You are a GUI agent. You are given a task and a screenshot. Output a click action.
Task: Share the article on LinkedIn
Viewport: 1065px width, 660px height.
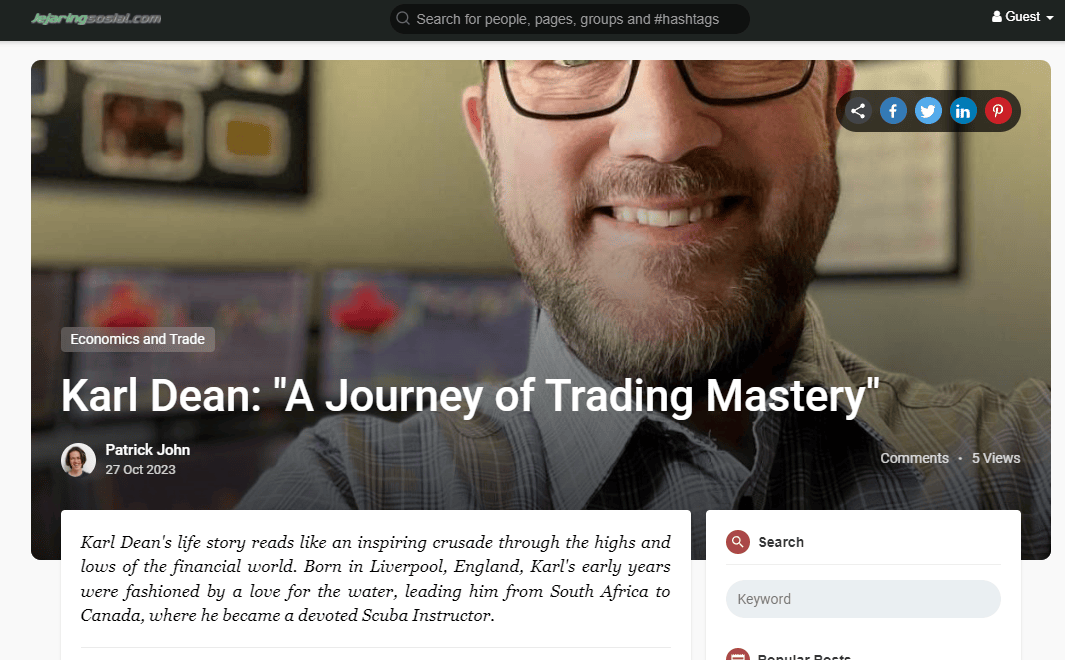963,111
